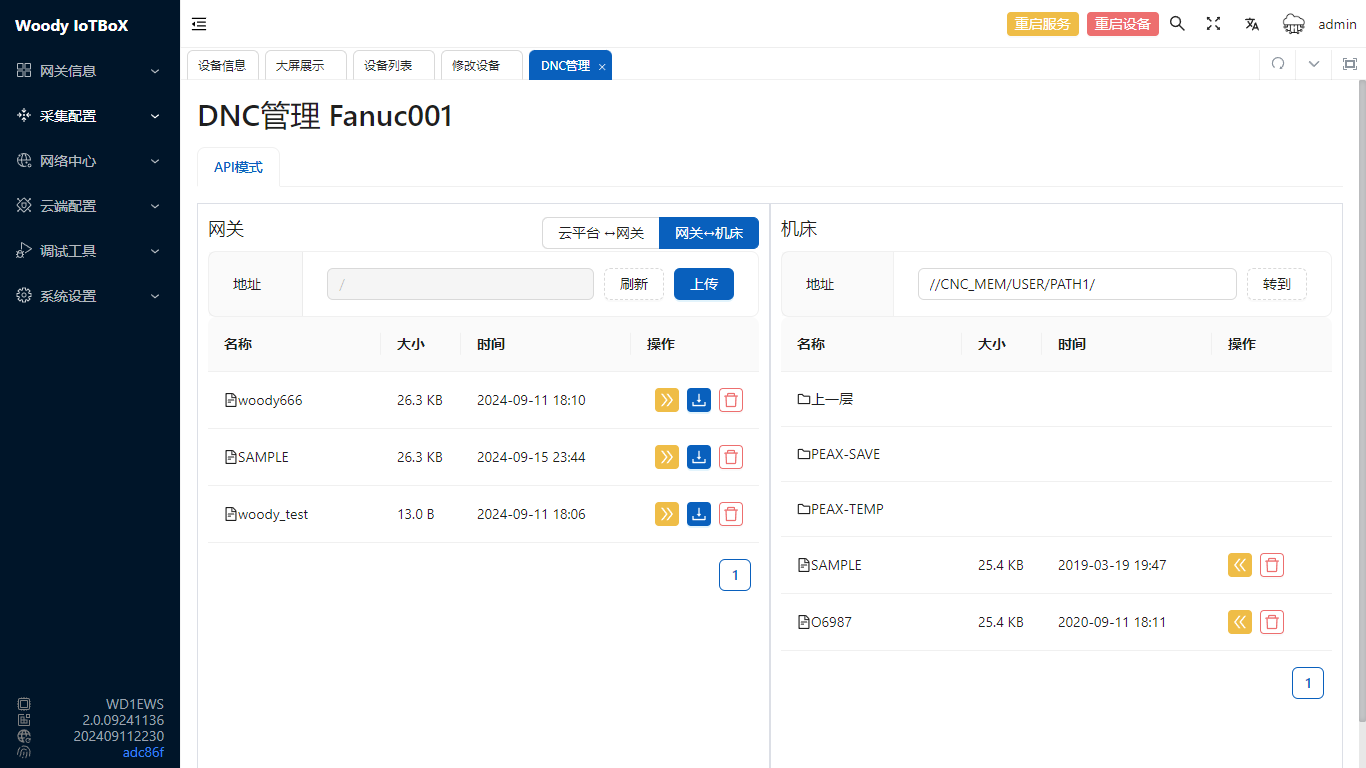Viewport: 1366px width, 768px height.
Task: Expand the 云端配置 menu section
Action: (90, 206)
